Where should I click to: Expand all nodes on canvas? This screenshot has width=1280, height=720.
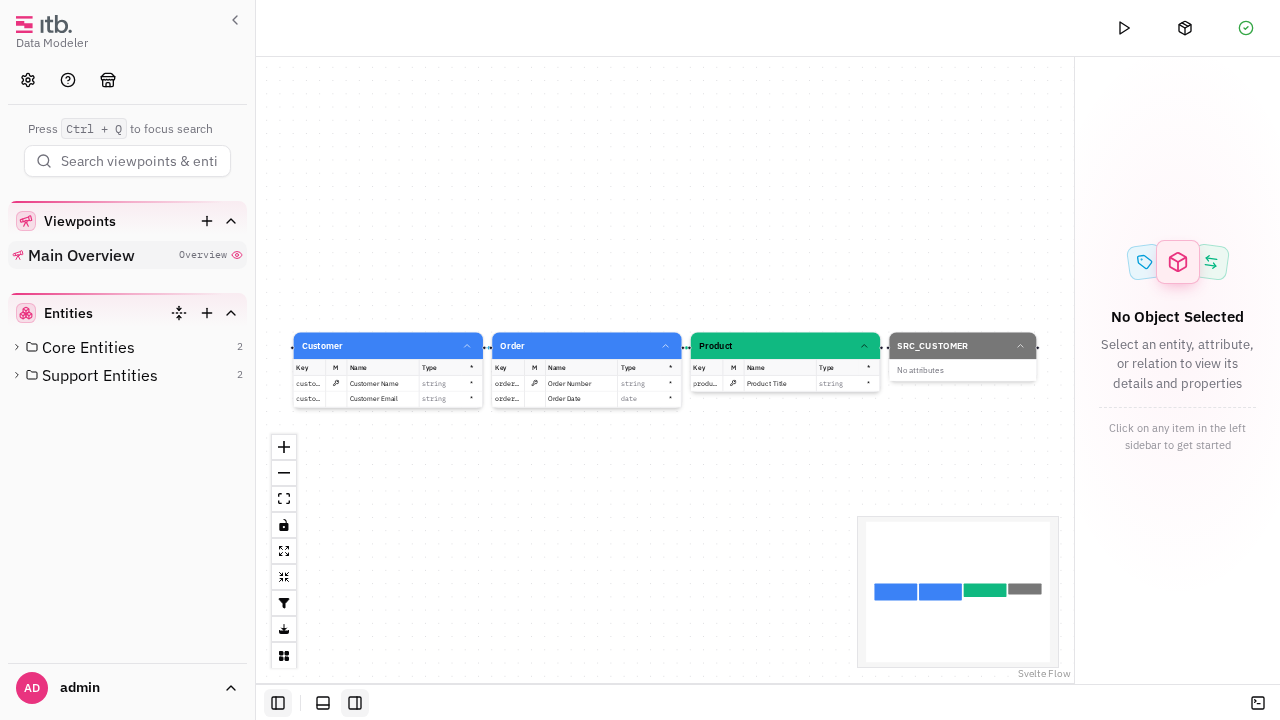pos(284,551)
